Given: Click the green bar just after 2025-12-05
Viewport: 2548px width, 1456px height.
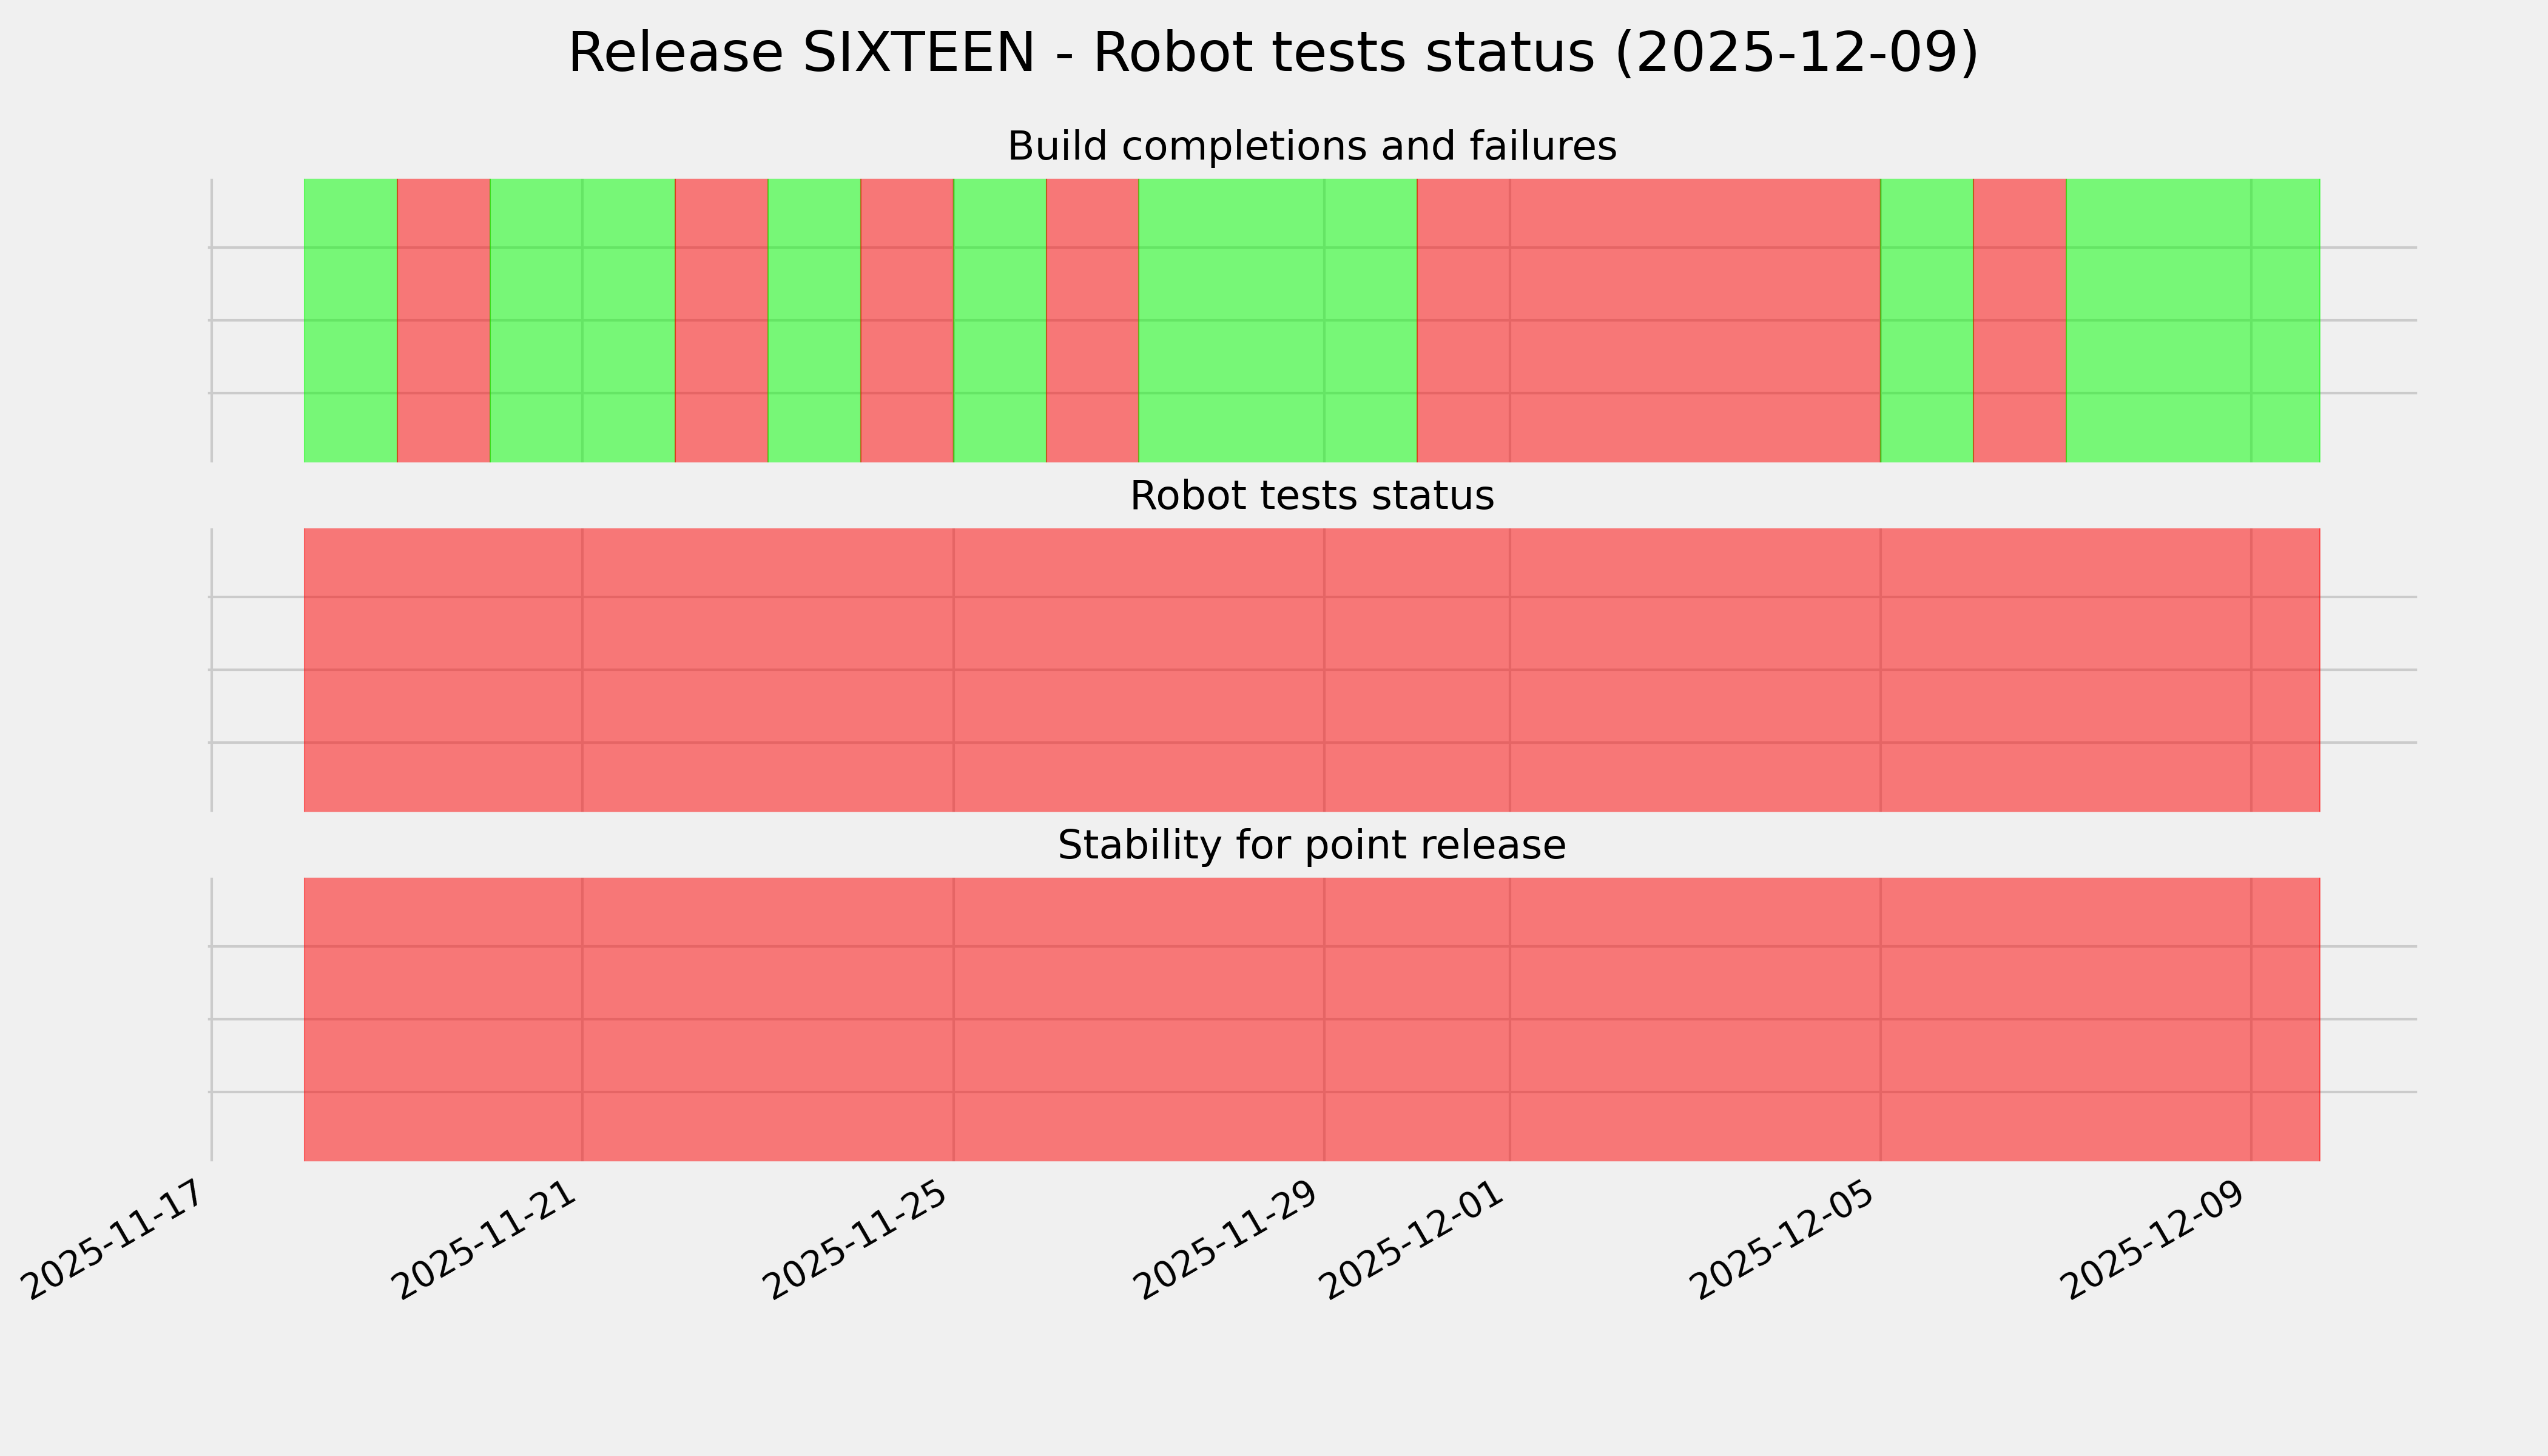Looking at the screenshot, I should click(x=1926, y=320).
